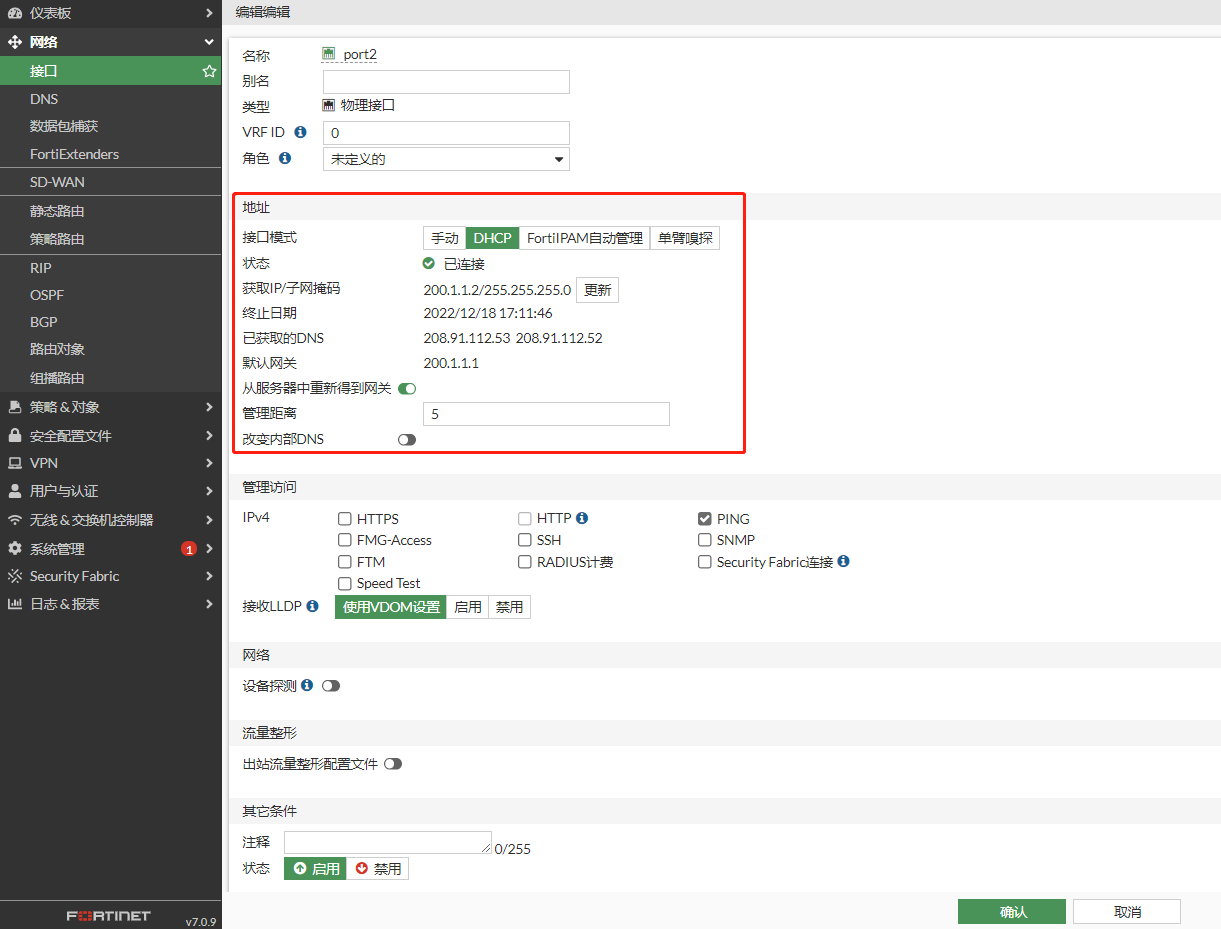Click the 更新 button to renew IP
This screenshot has width=1221, height=929.
click(597, 290)
